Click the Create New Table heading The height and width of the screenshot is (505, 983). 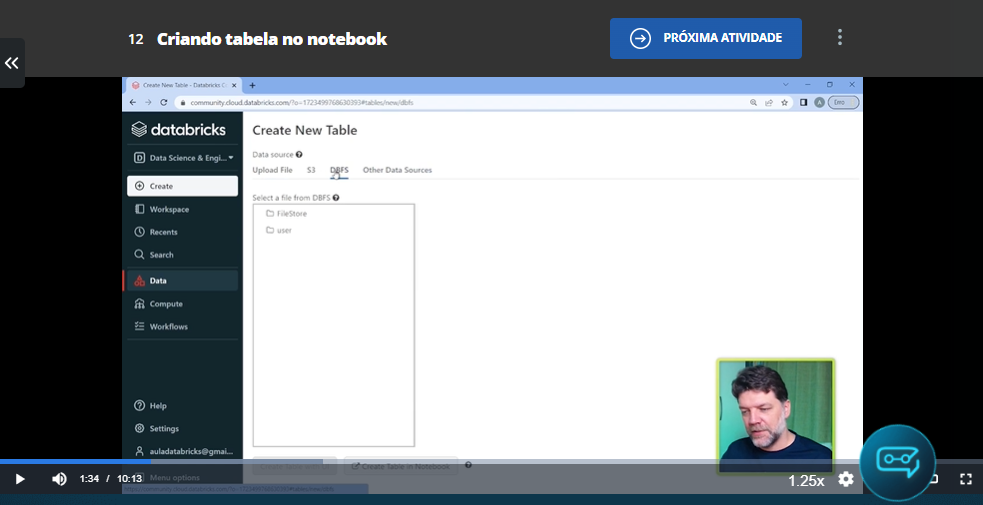[305, 130]
